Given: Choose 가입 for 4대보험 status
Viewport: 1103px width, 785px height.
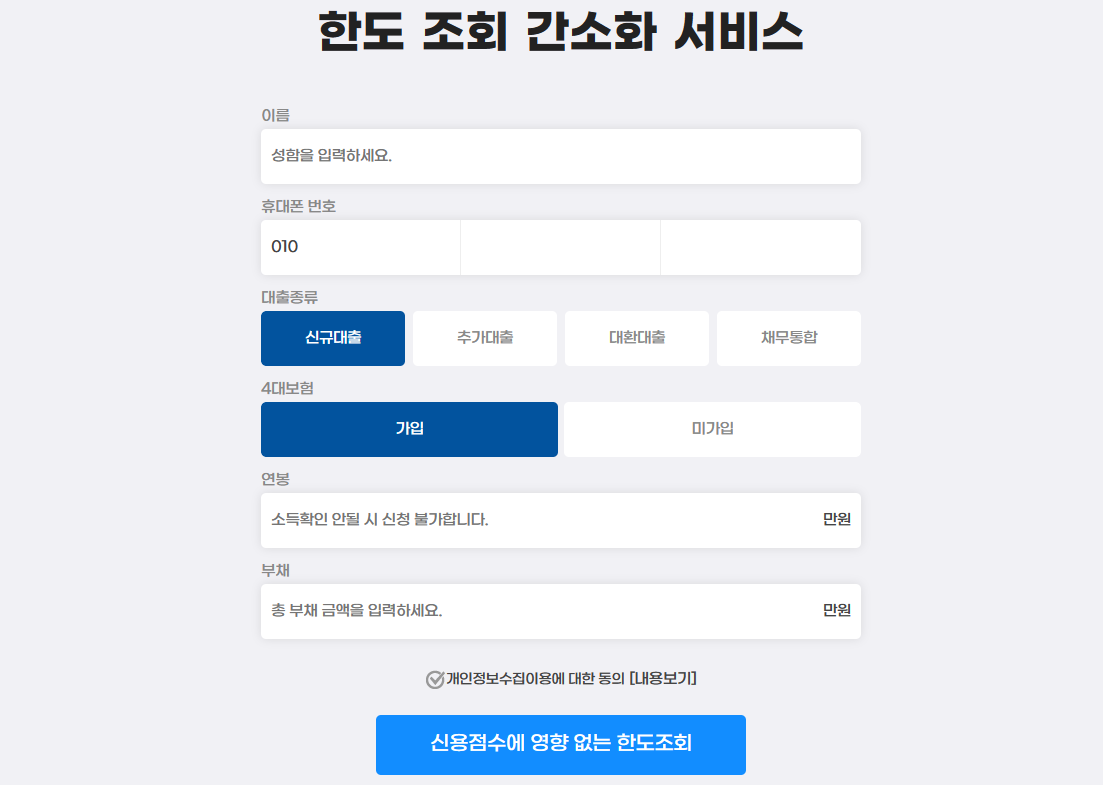Looking at the screenshot, I should tap(409, 429).
